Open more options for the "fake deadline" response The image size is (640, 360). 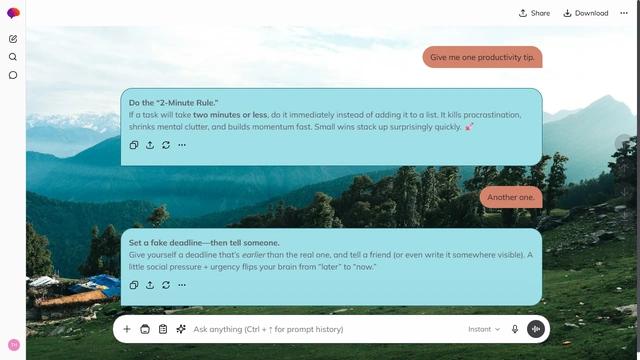click(x=182, y=285)
